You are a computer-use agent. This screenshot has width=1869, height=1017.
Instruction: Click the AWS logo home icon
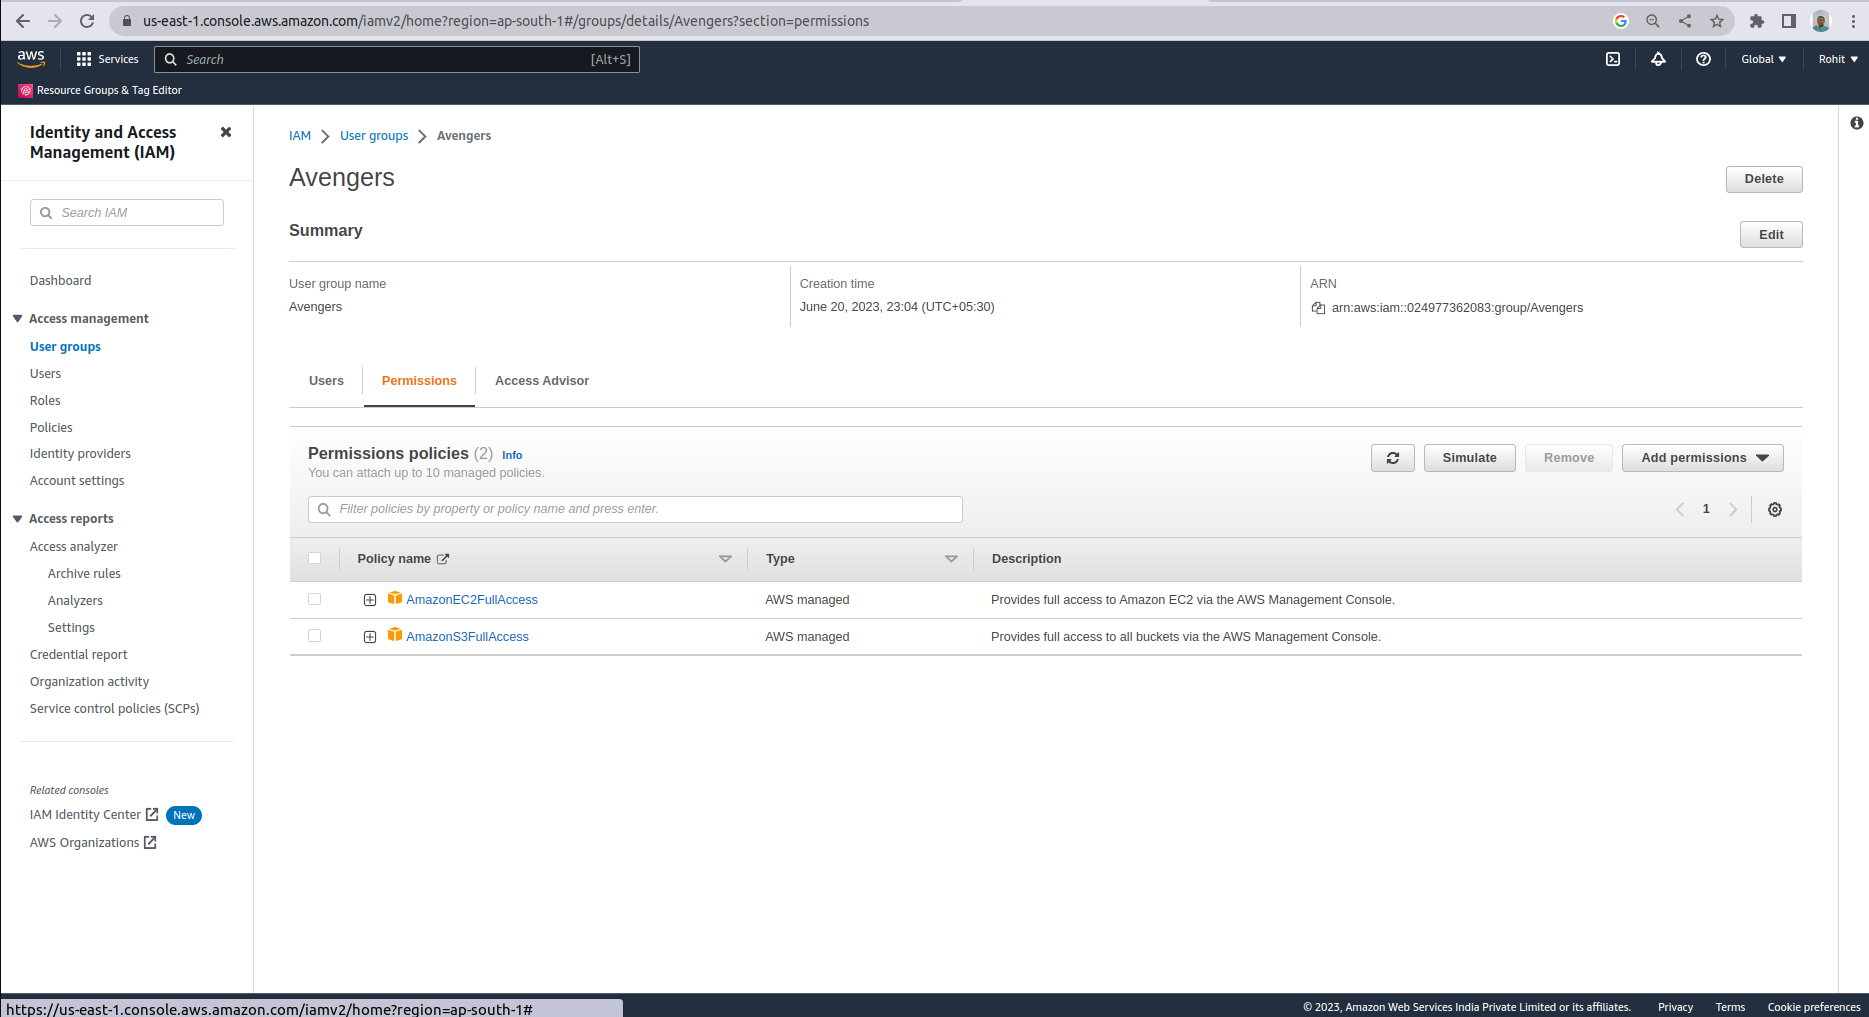(31, 59)
